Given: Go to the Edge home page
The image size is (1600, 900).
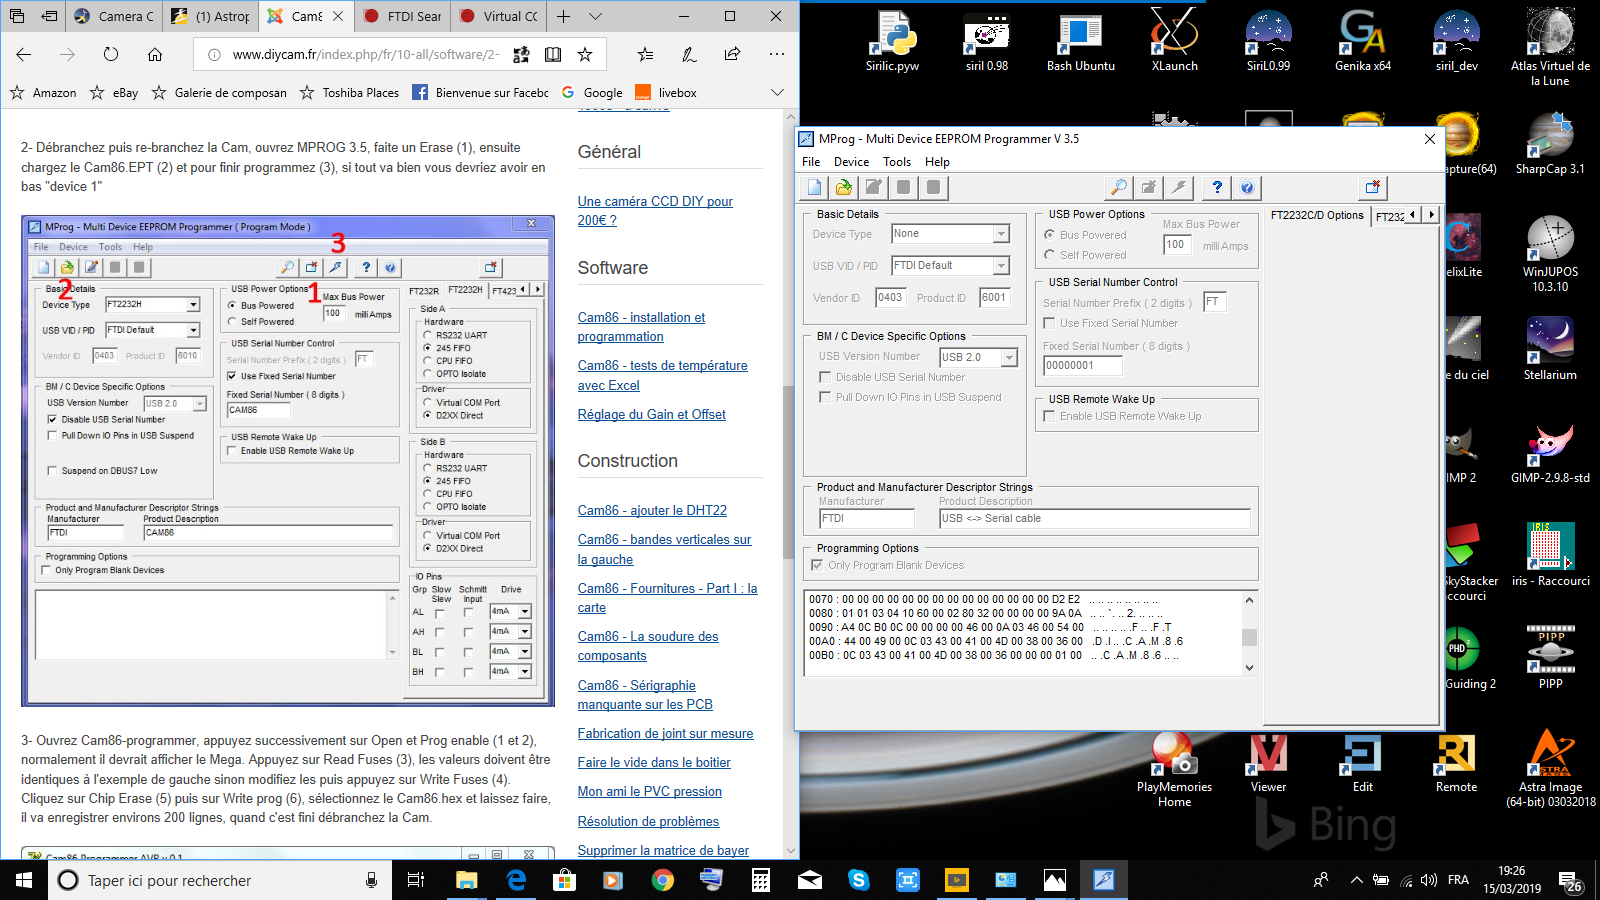Looking at the screenshot, I should (155, 54).
